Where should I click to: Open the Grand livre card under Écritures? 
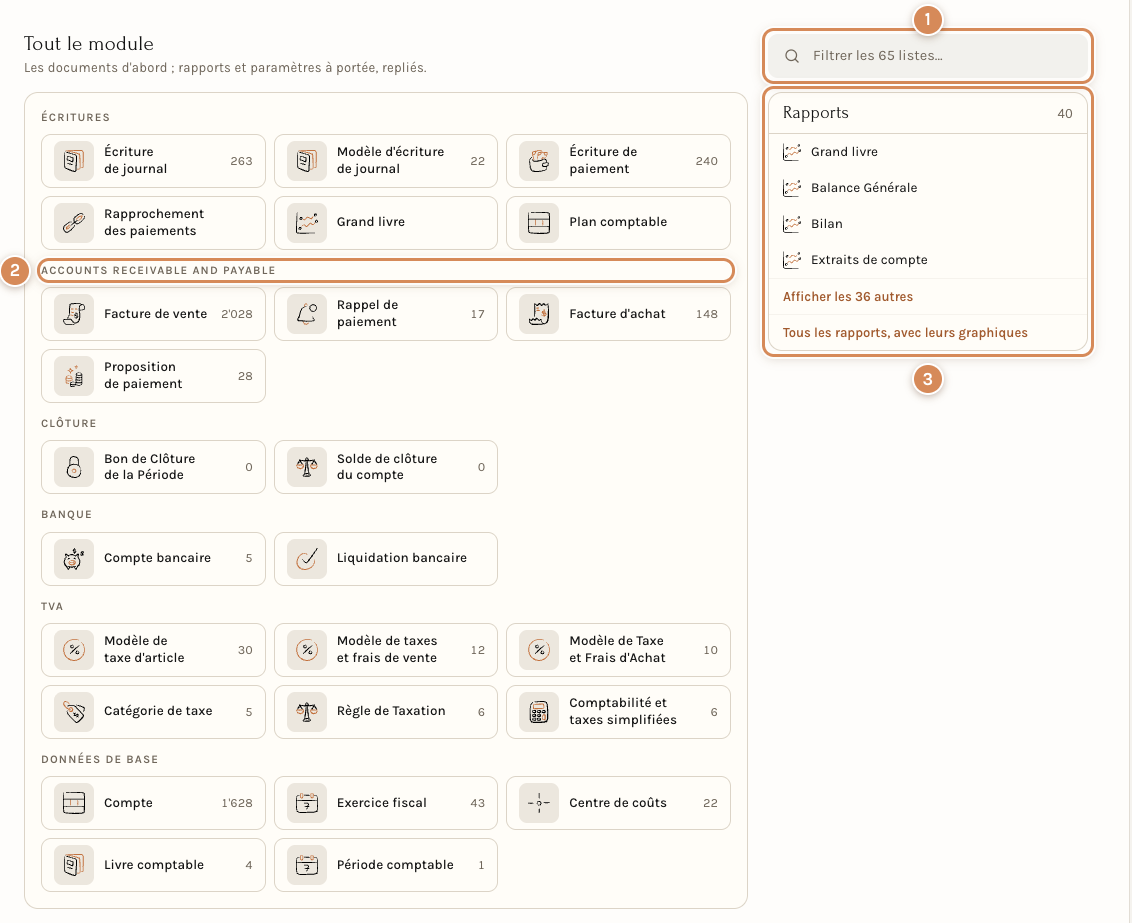(x=386, y=223)
